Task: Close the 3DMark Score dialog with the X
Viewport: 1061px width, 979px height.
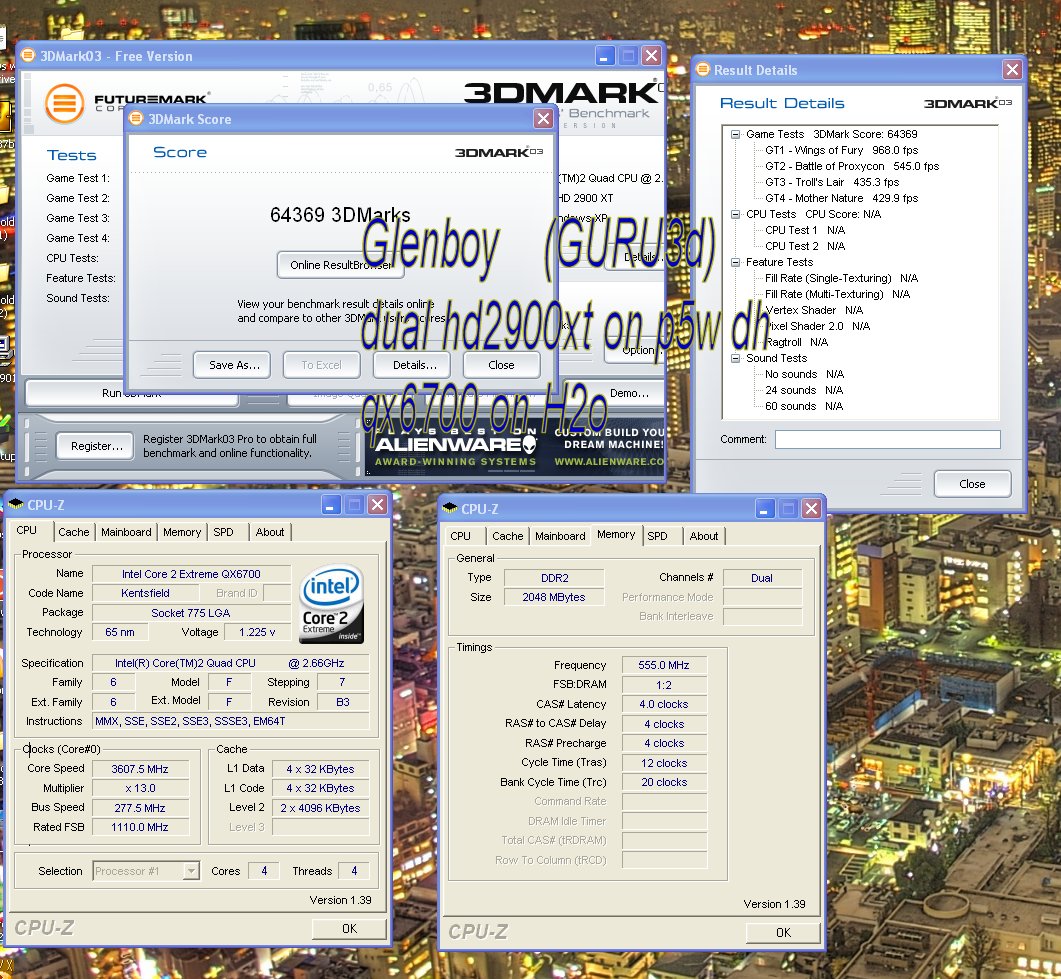Action: pyautogui.click(x=543, y=119)
